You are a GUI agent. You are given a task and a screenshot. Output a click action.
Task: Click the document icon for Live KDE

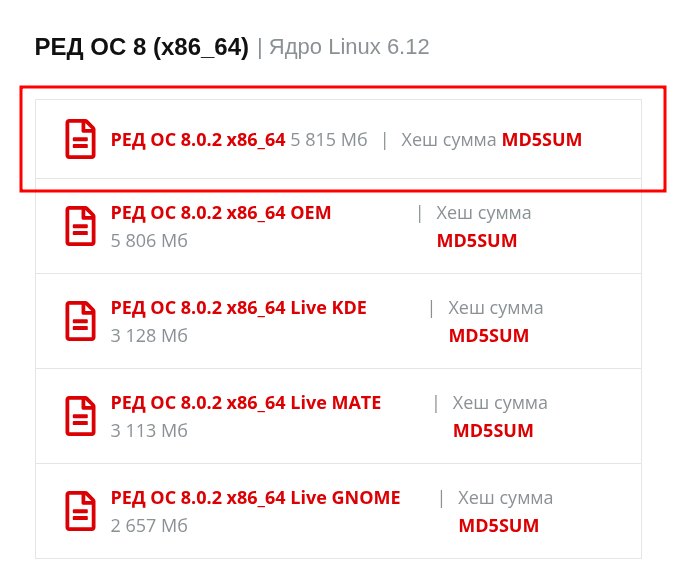coord(81,321)
